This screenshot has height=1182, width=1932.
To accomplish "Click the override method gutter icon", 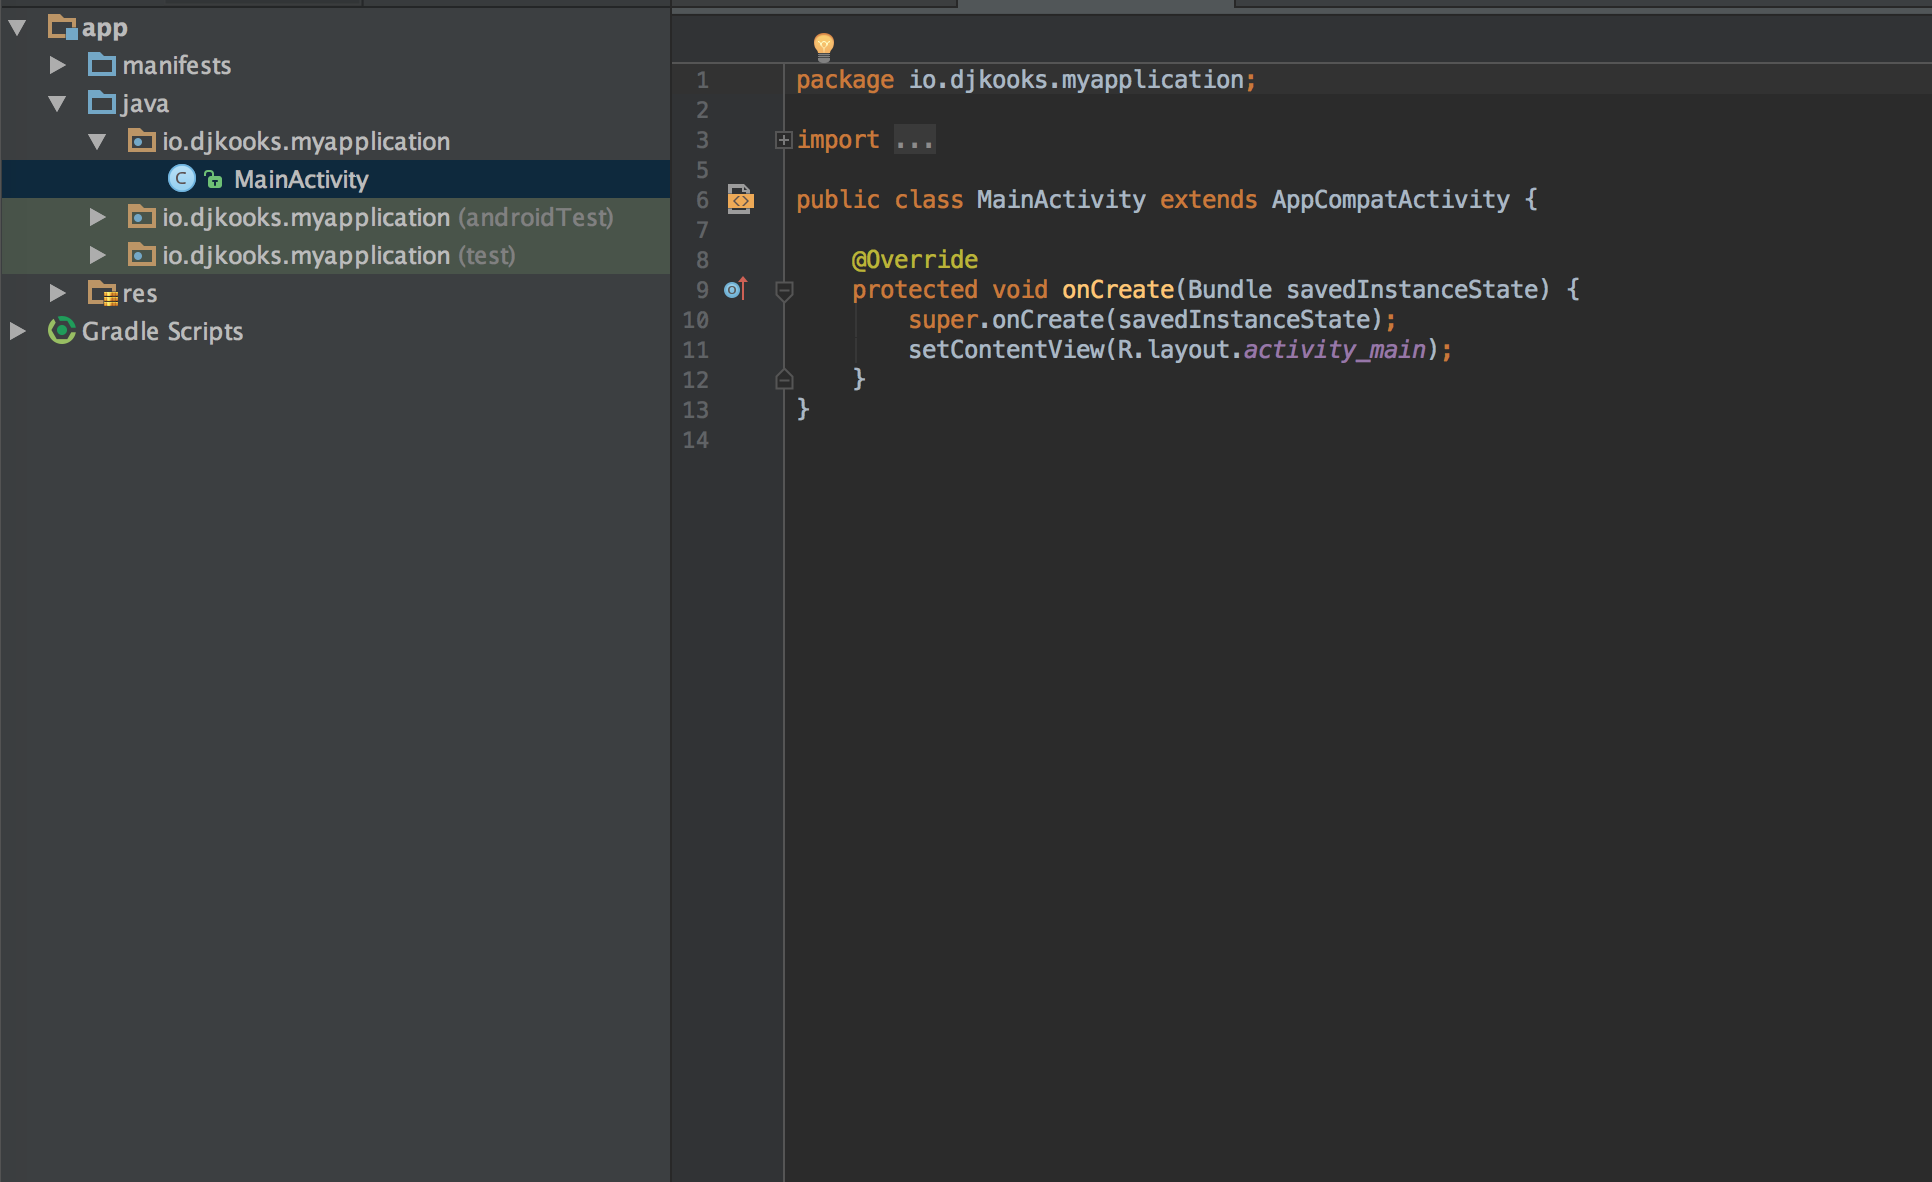I will 736,289.
